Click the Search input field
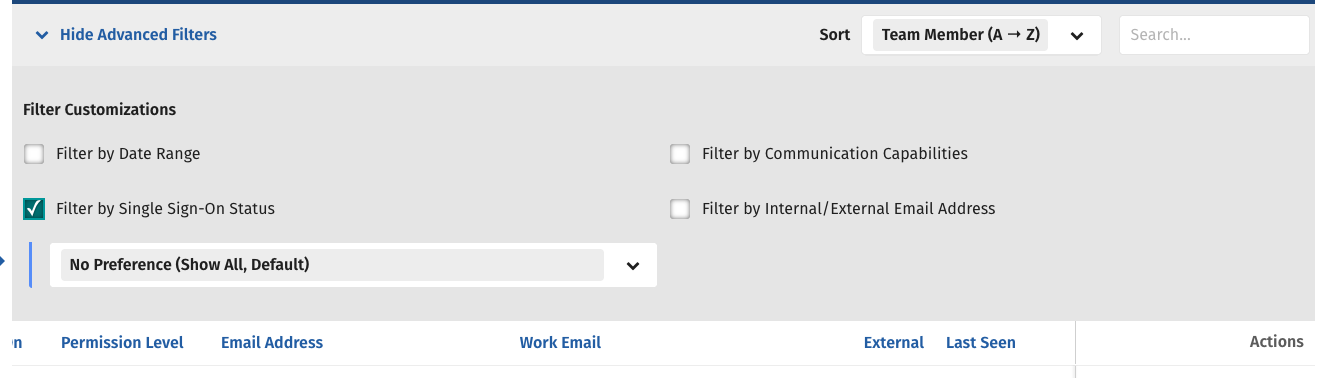The image size is (1320, 378). [1214, 35]
